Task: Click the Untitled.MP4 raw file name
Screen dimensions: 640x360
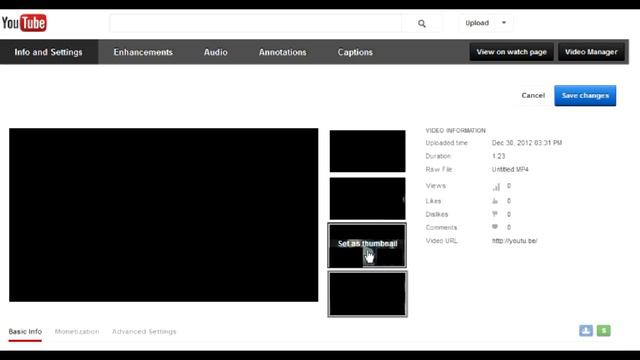Action: [510, 169]
